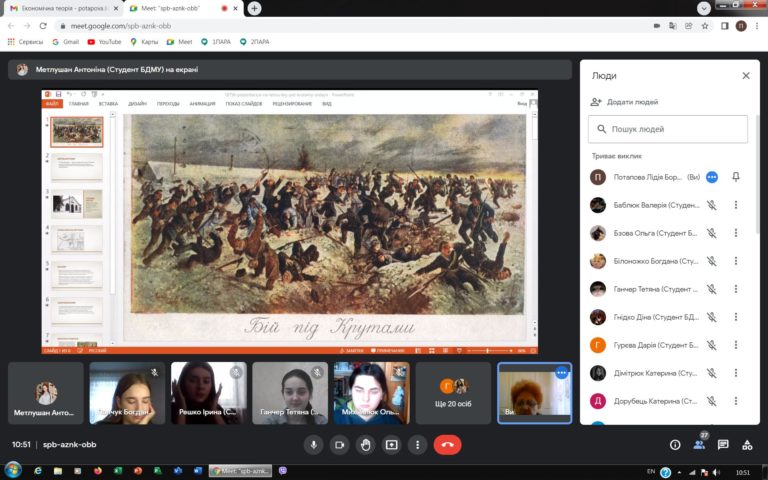Open more actions for Дорубець Катерина
Viewport: 768px width, 480px height.
point(736,401)
